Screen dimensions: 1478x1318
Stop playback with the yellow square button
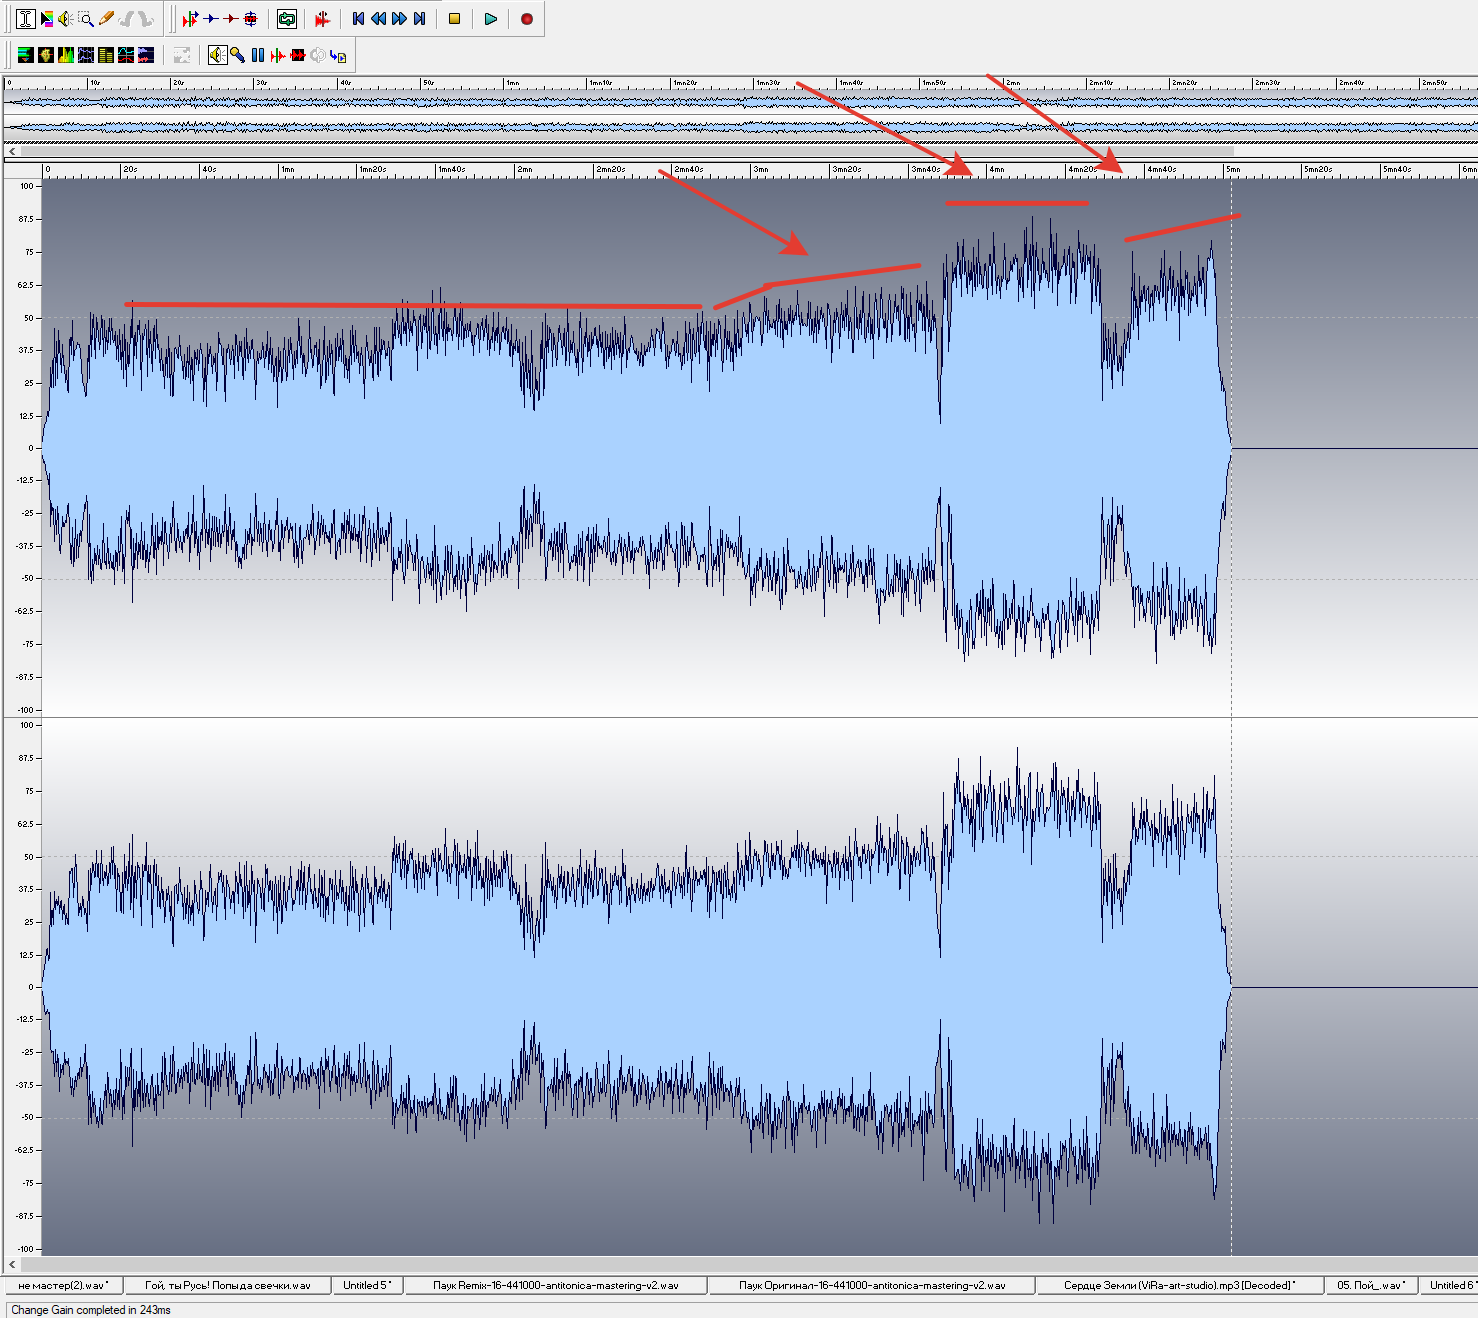pos(454,19)
